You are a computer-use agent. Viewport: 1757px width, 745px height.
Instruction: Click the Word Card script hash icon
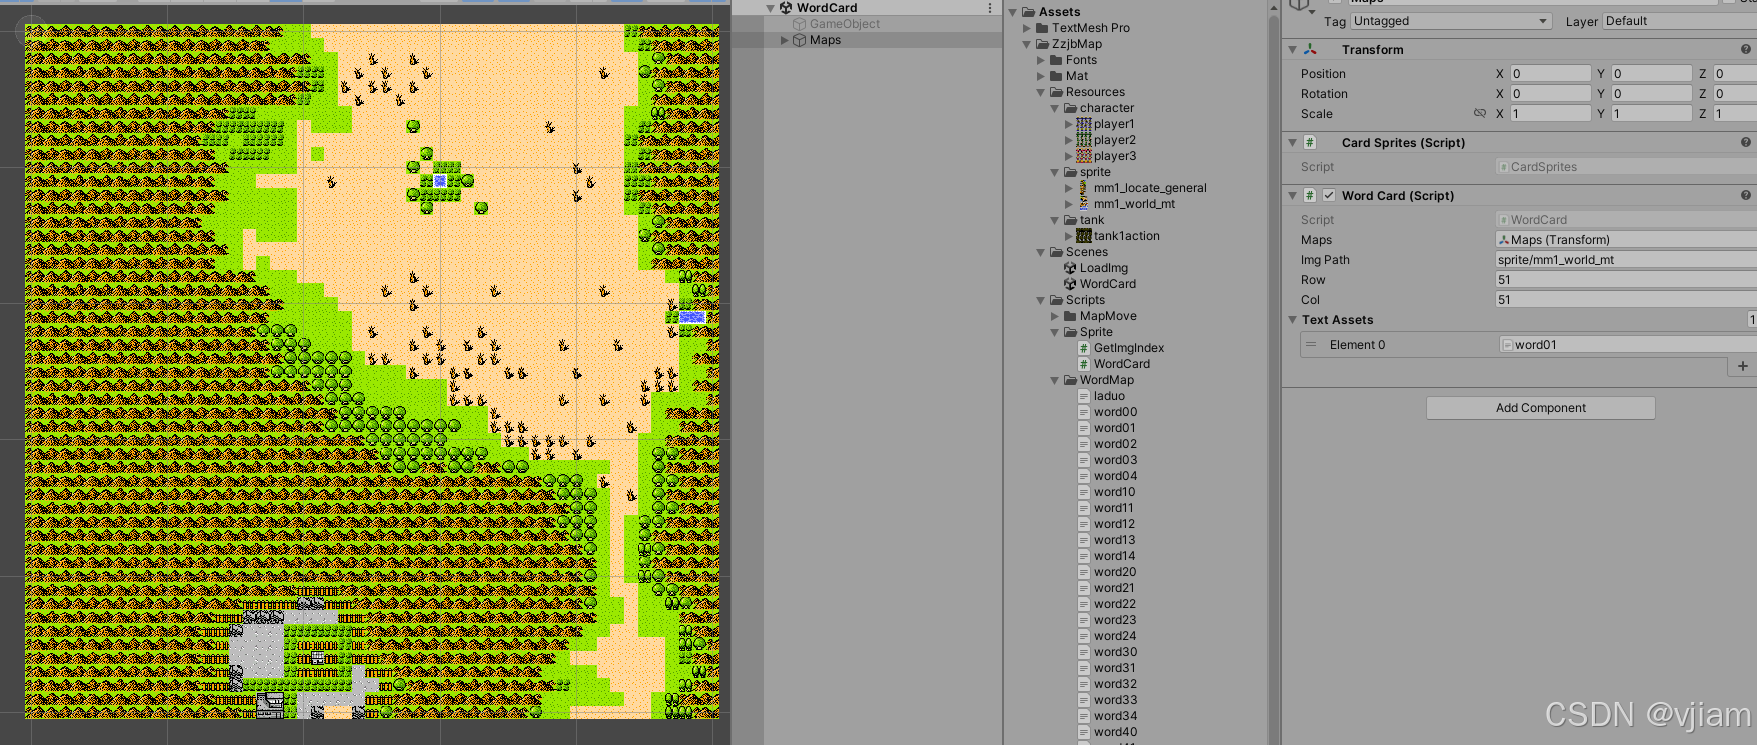point(1310,195)
